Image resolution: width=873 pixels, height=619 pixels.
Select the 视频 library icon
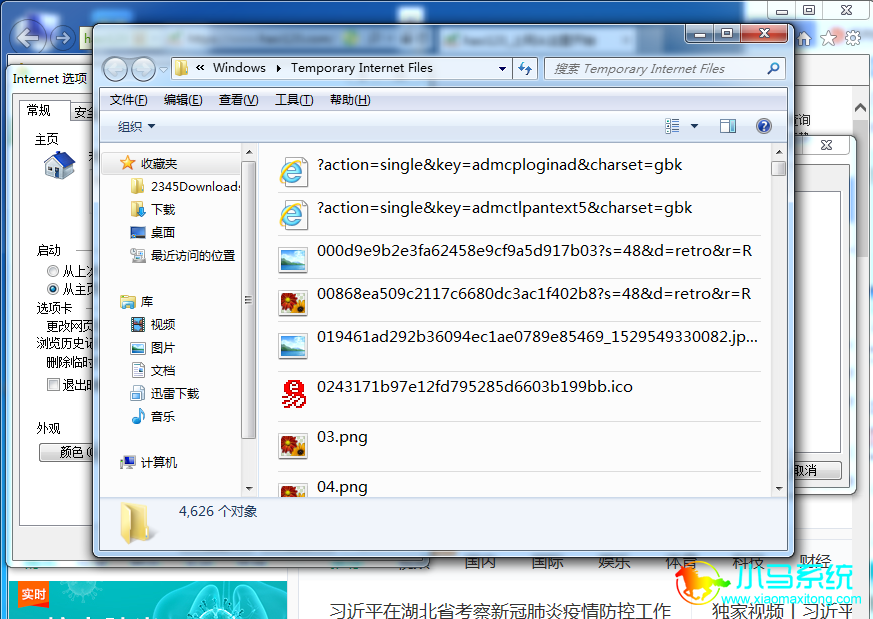click(x=138, y=324)
